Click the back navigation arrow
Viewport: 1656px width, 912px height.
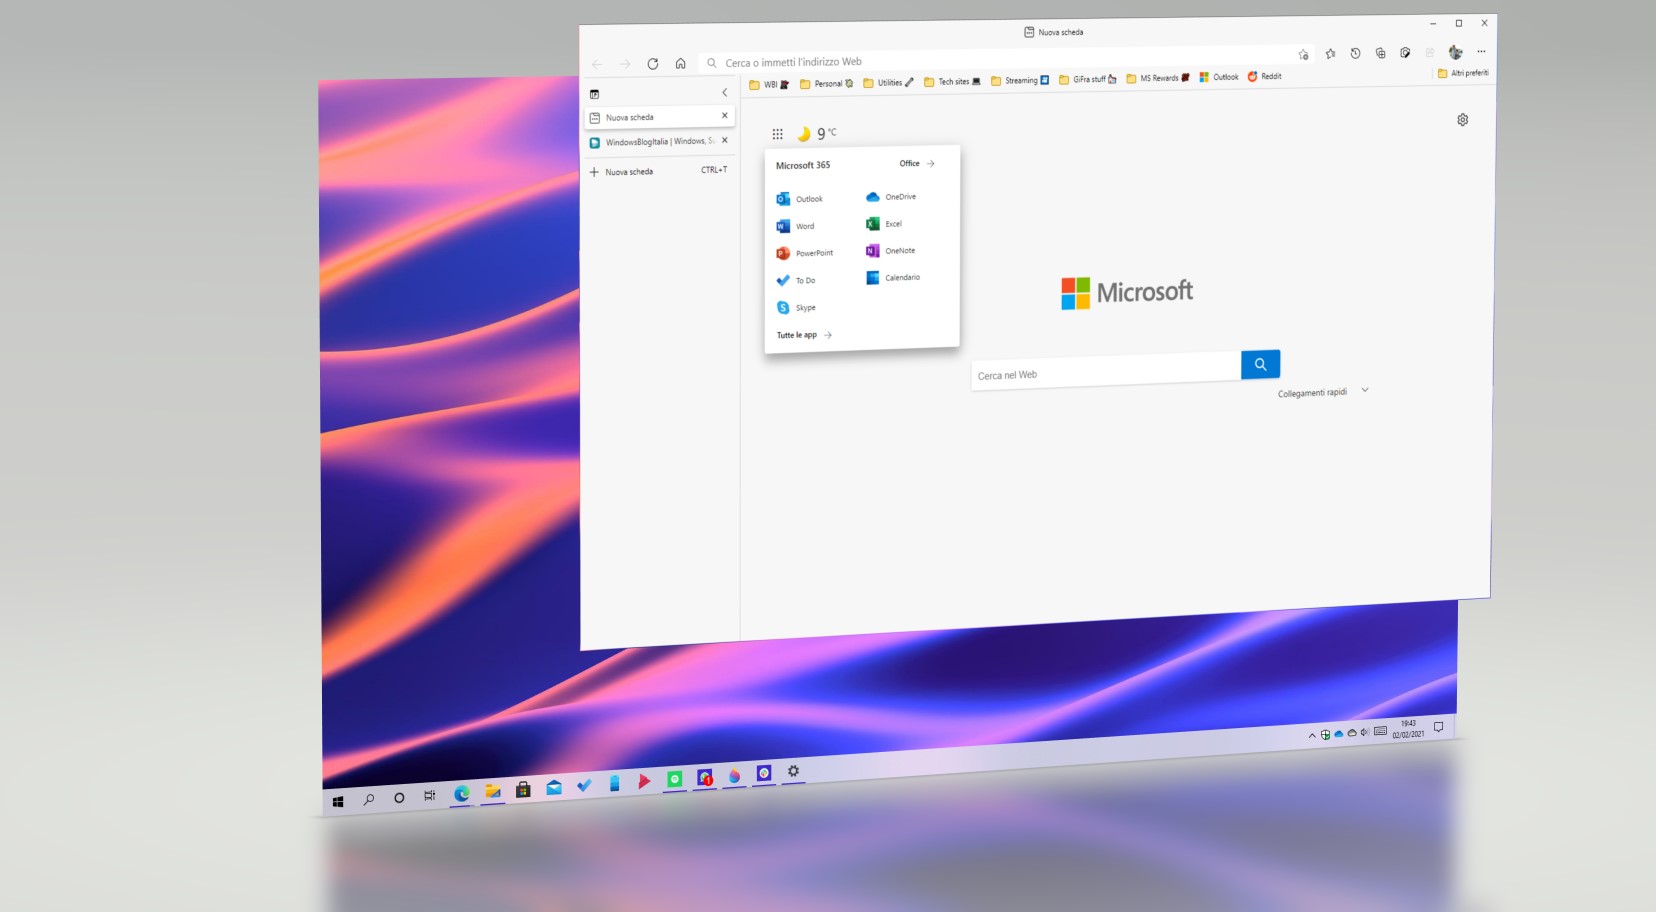tap(597, 64)
